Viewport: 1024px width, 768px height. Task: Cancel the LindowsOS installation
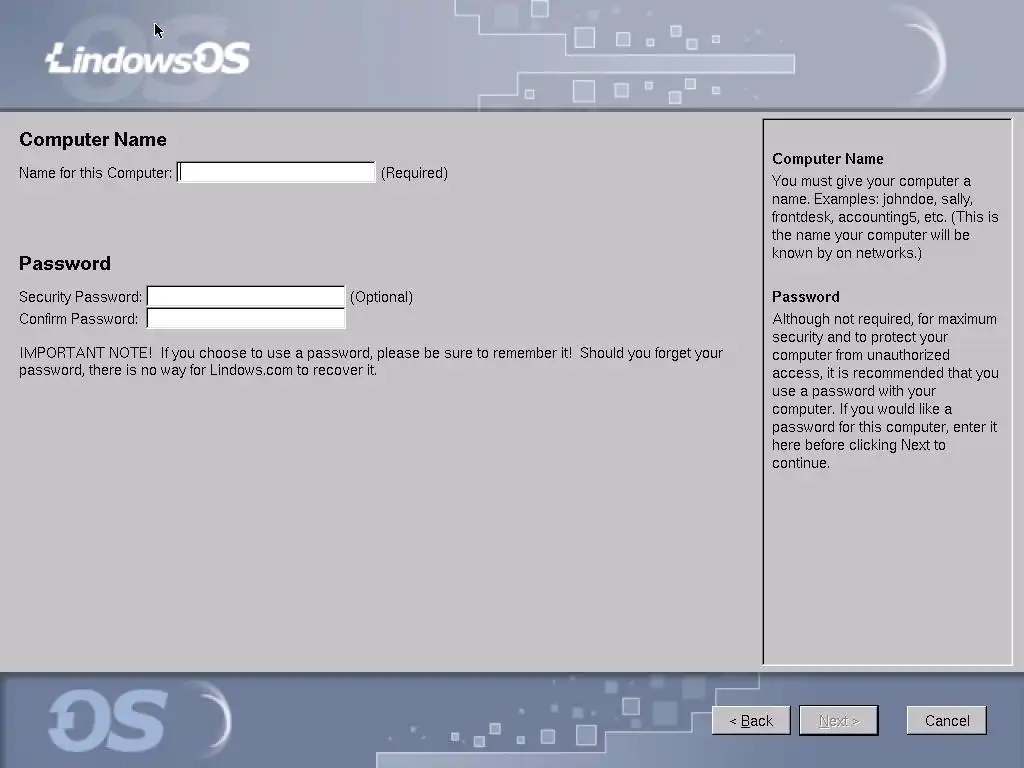tap(947, 720)
